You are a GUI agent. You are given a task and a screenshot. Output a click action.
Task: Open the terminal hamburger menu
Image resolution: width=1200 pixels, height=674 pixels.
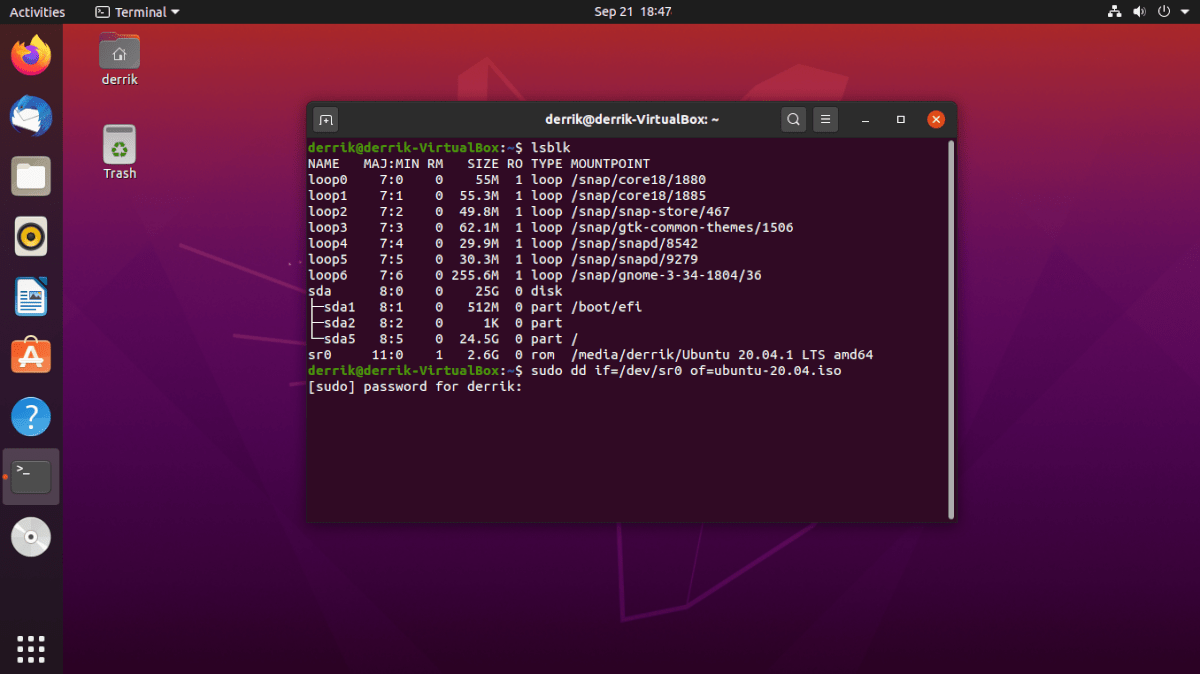(825, 119)
